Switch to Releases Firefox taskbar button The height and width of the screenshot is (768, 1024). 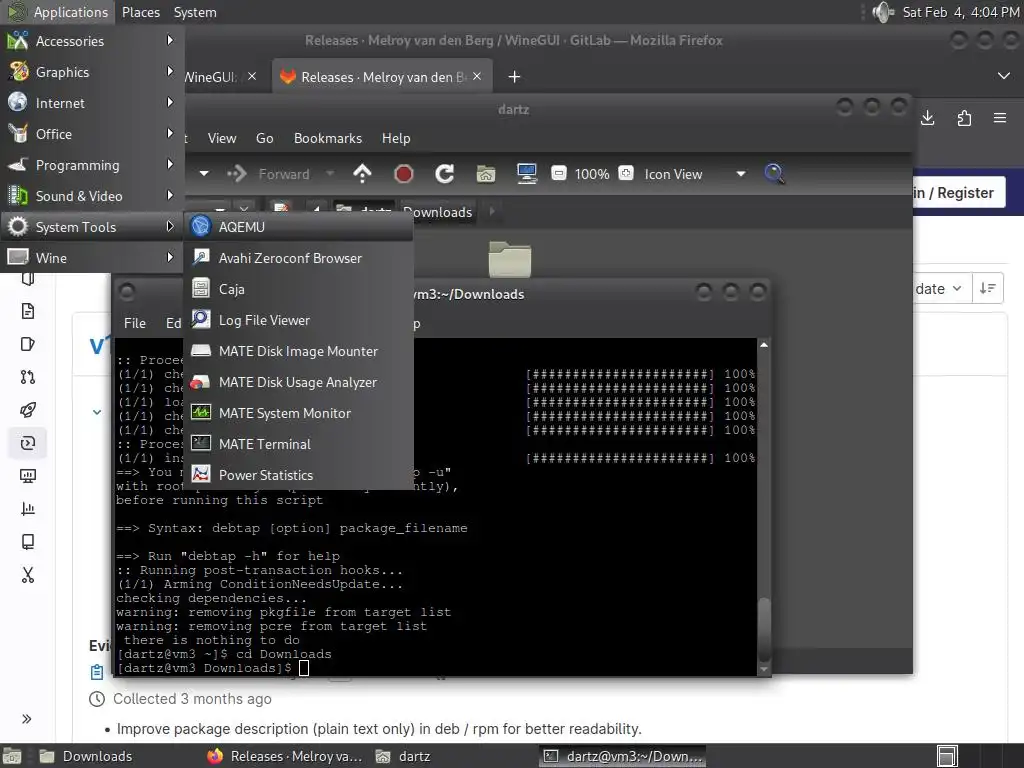[285, 756]
